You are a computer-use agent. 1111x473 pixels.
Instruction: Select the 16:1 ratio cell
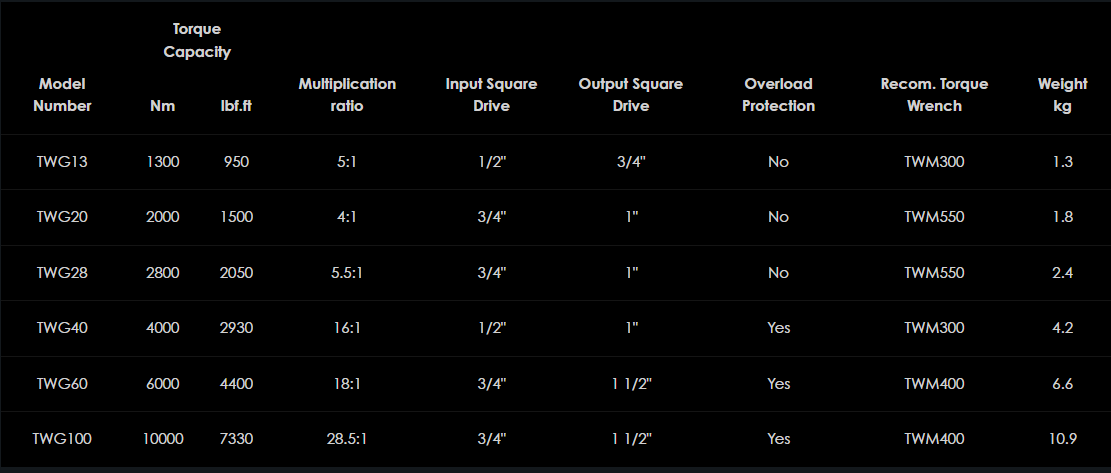(347, 328)
